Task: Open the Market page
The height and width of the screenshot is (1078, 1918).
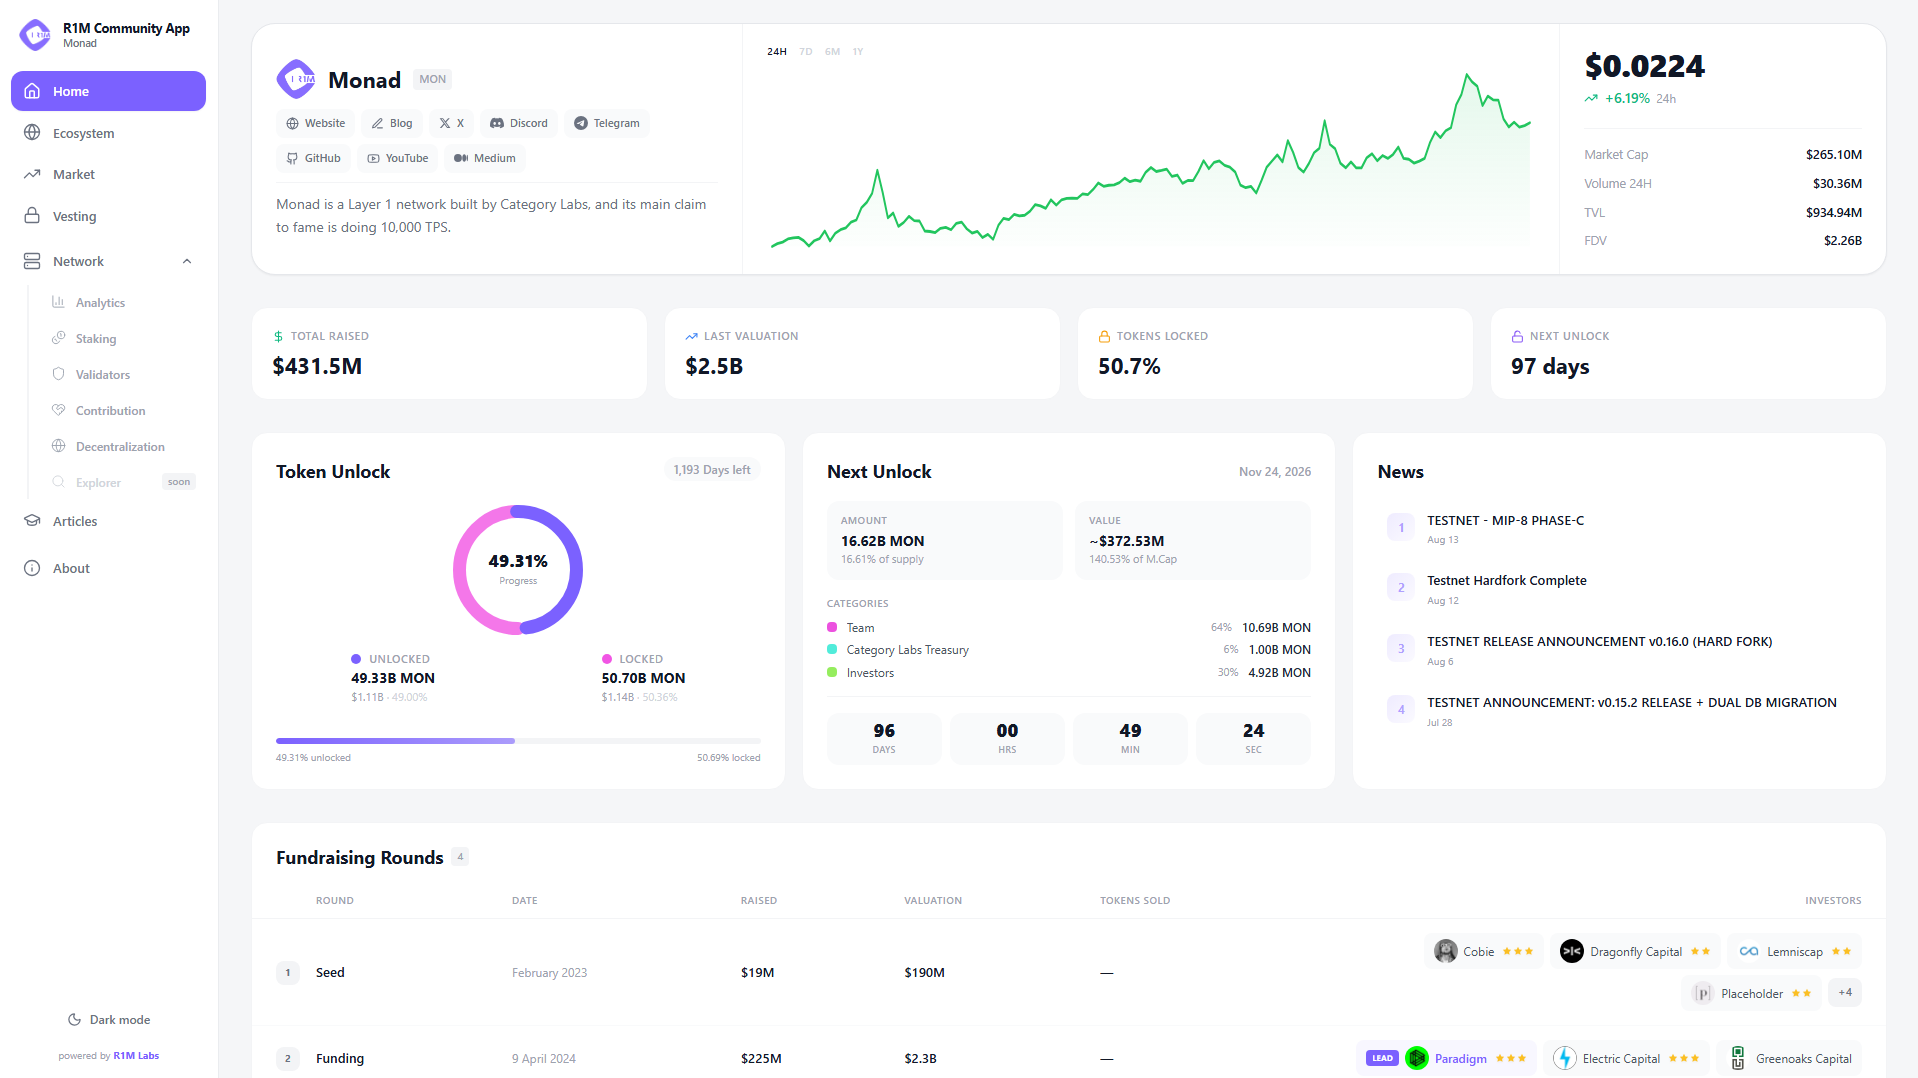Action: (x=108, y=174)
